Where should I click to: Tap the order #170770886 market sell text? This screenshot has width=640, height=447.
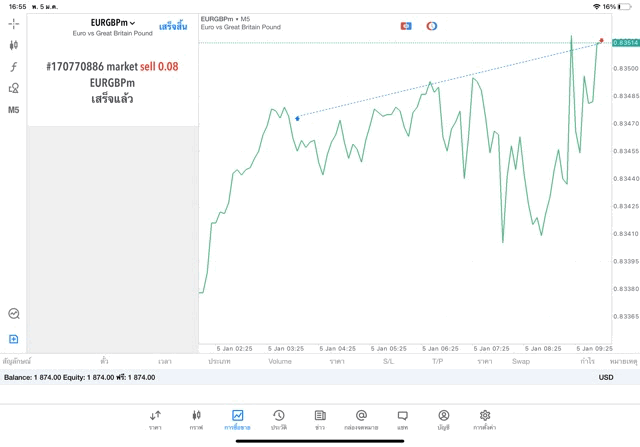[112, 67]
